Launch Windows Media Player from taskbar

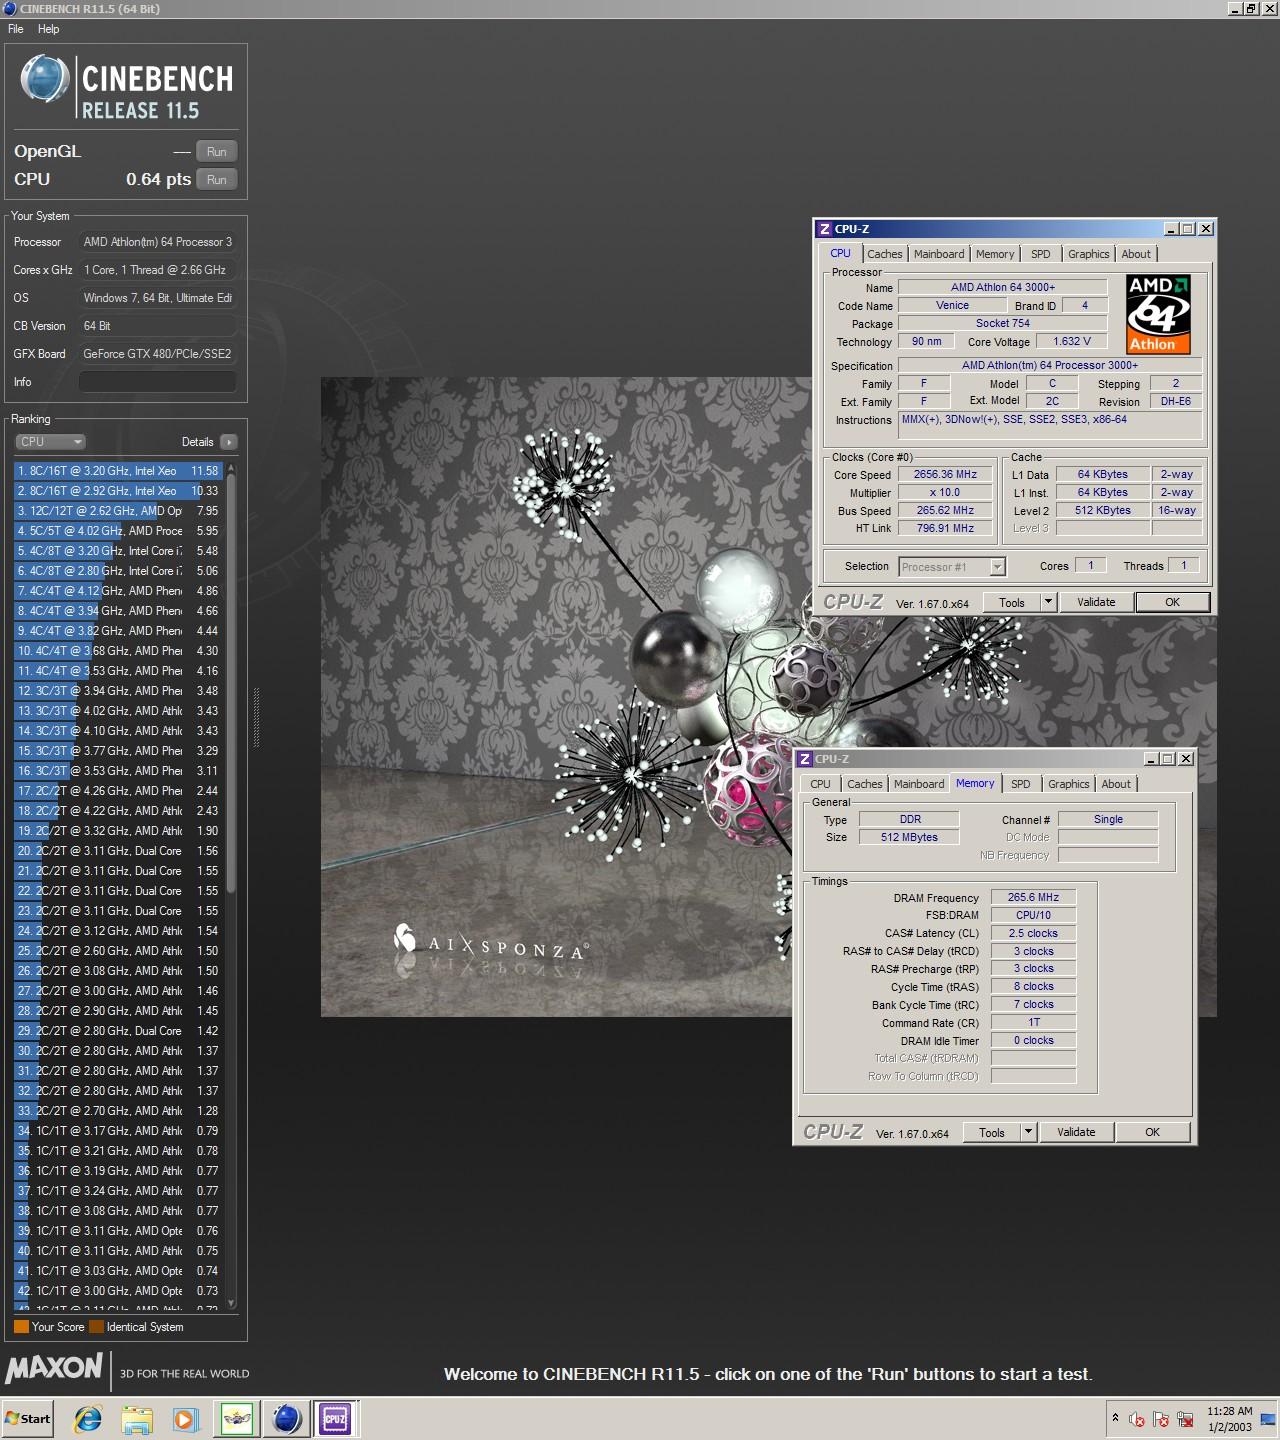tap(185, 1418)
